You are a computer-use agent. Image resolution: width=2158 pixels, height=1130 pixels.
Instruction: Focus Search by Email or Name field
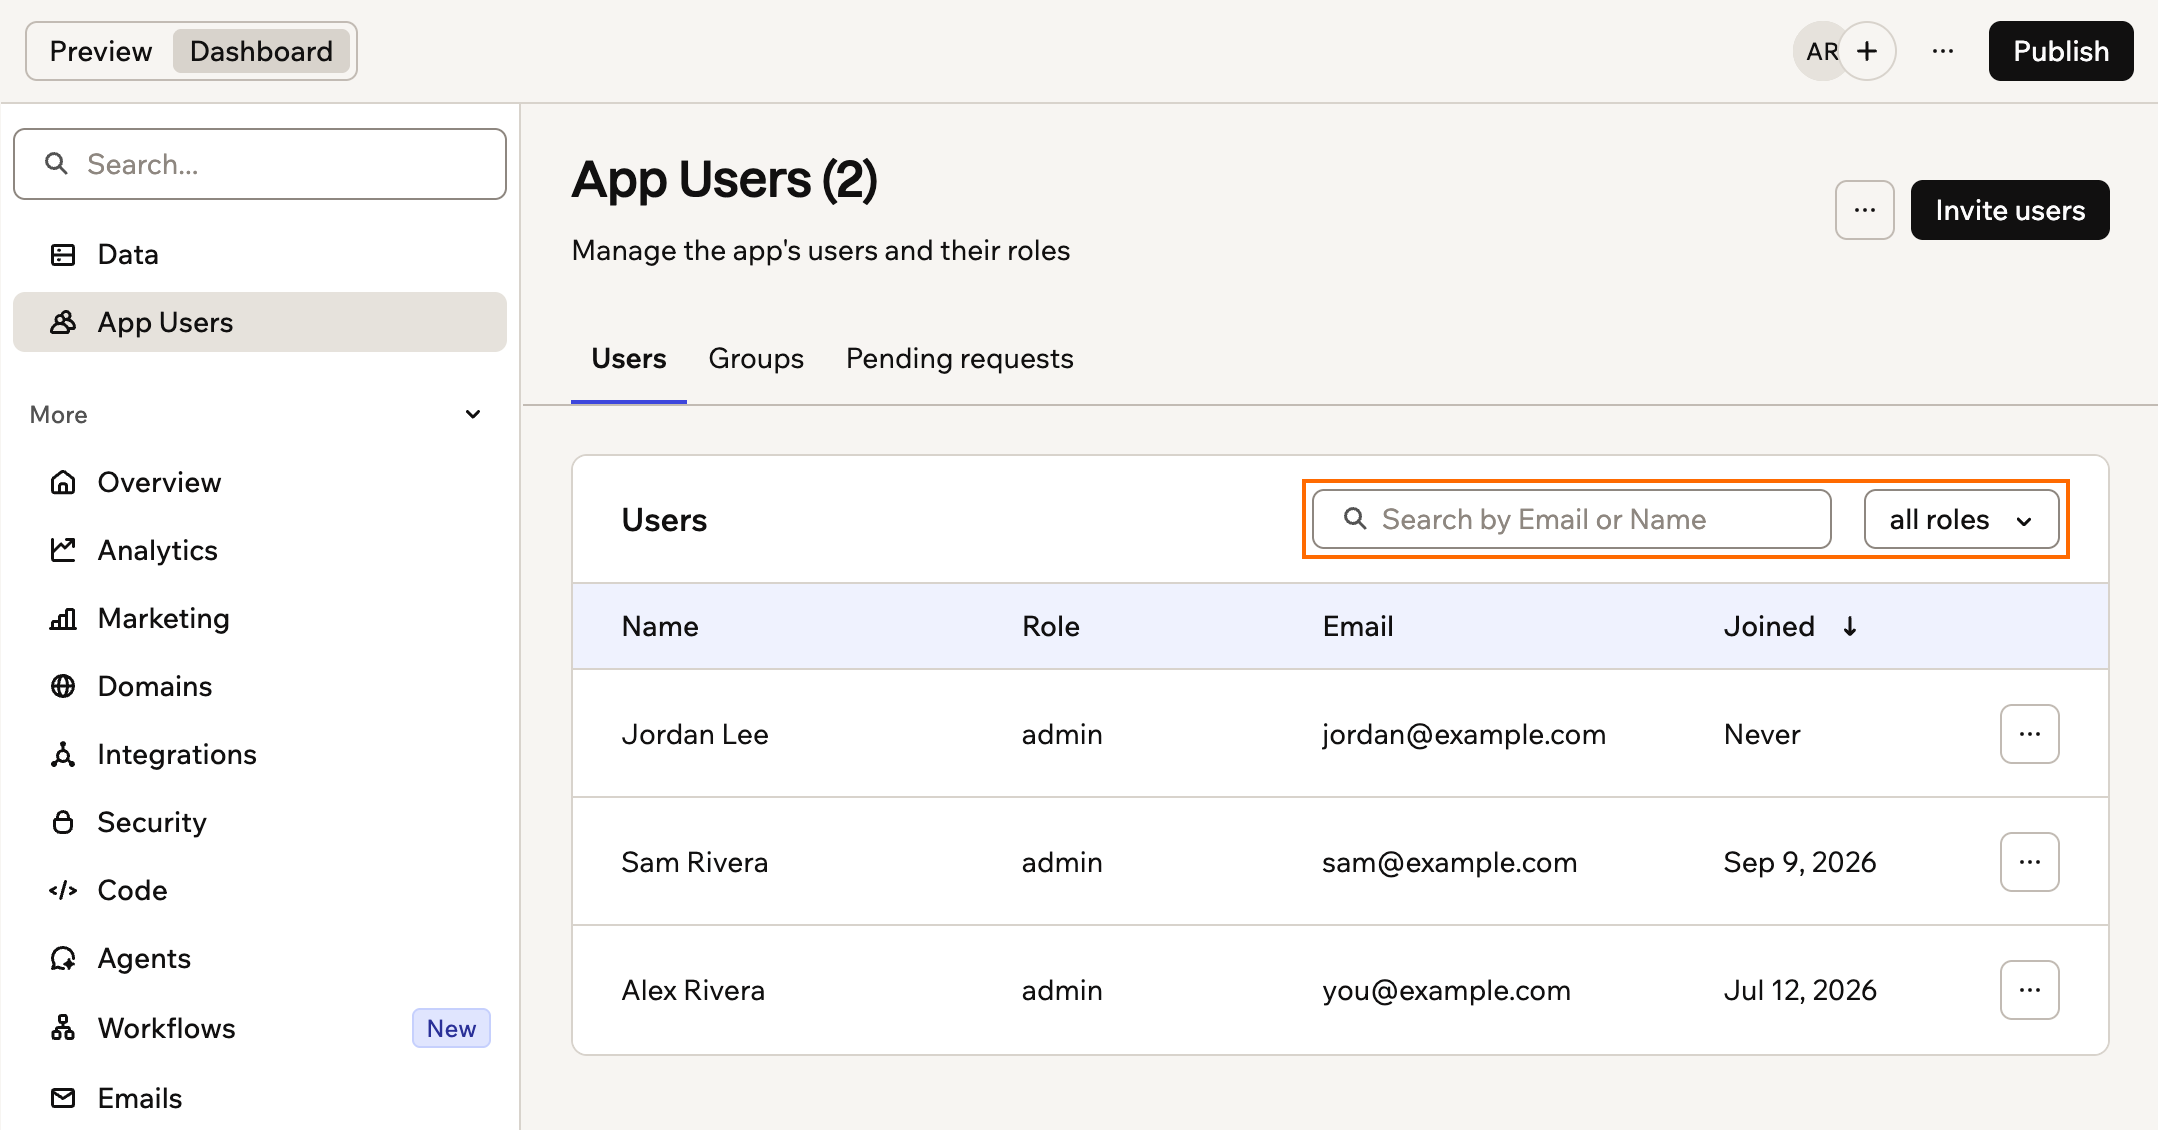(1572, 519)
